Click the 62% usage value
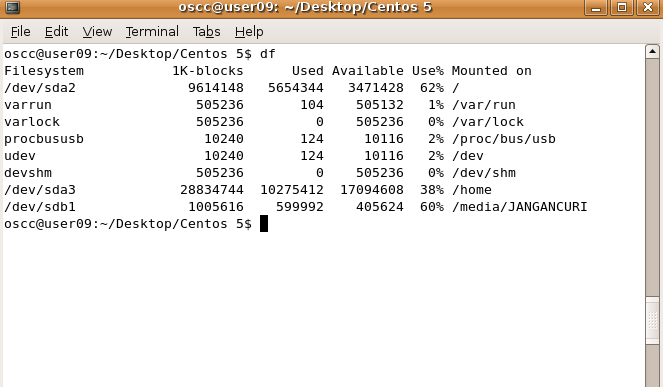This screenshot has width=663, height=387. [432, 88]
